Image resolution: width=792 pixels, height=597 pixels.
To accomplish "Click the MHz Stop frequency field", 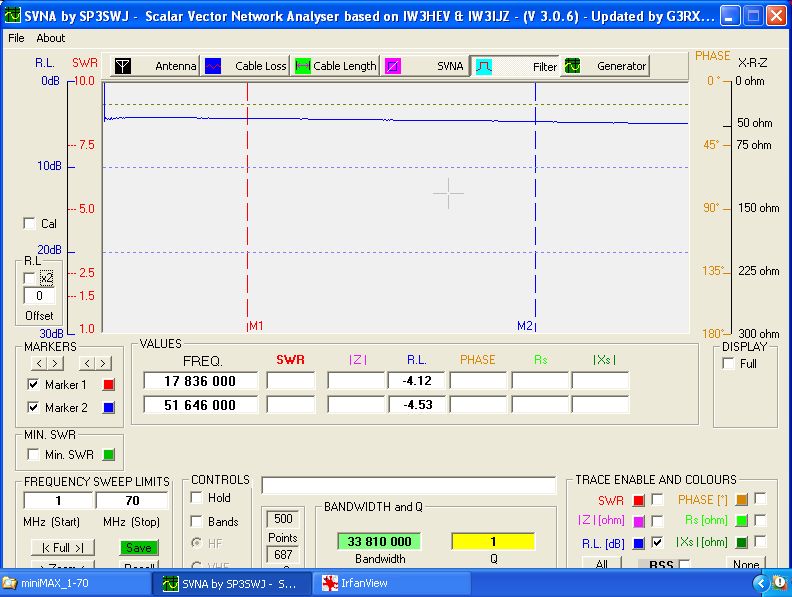I will [132, 500].
